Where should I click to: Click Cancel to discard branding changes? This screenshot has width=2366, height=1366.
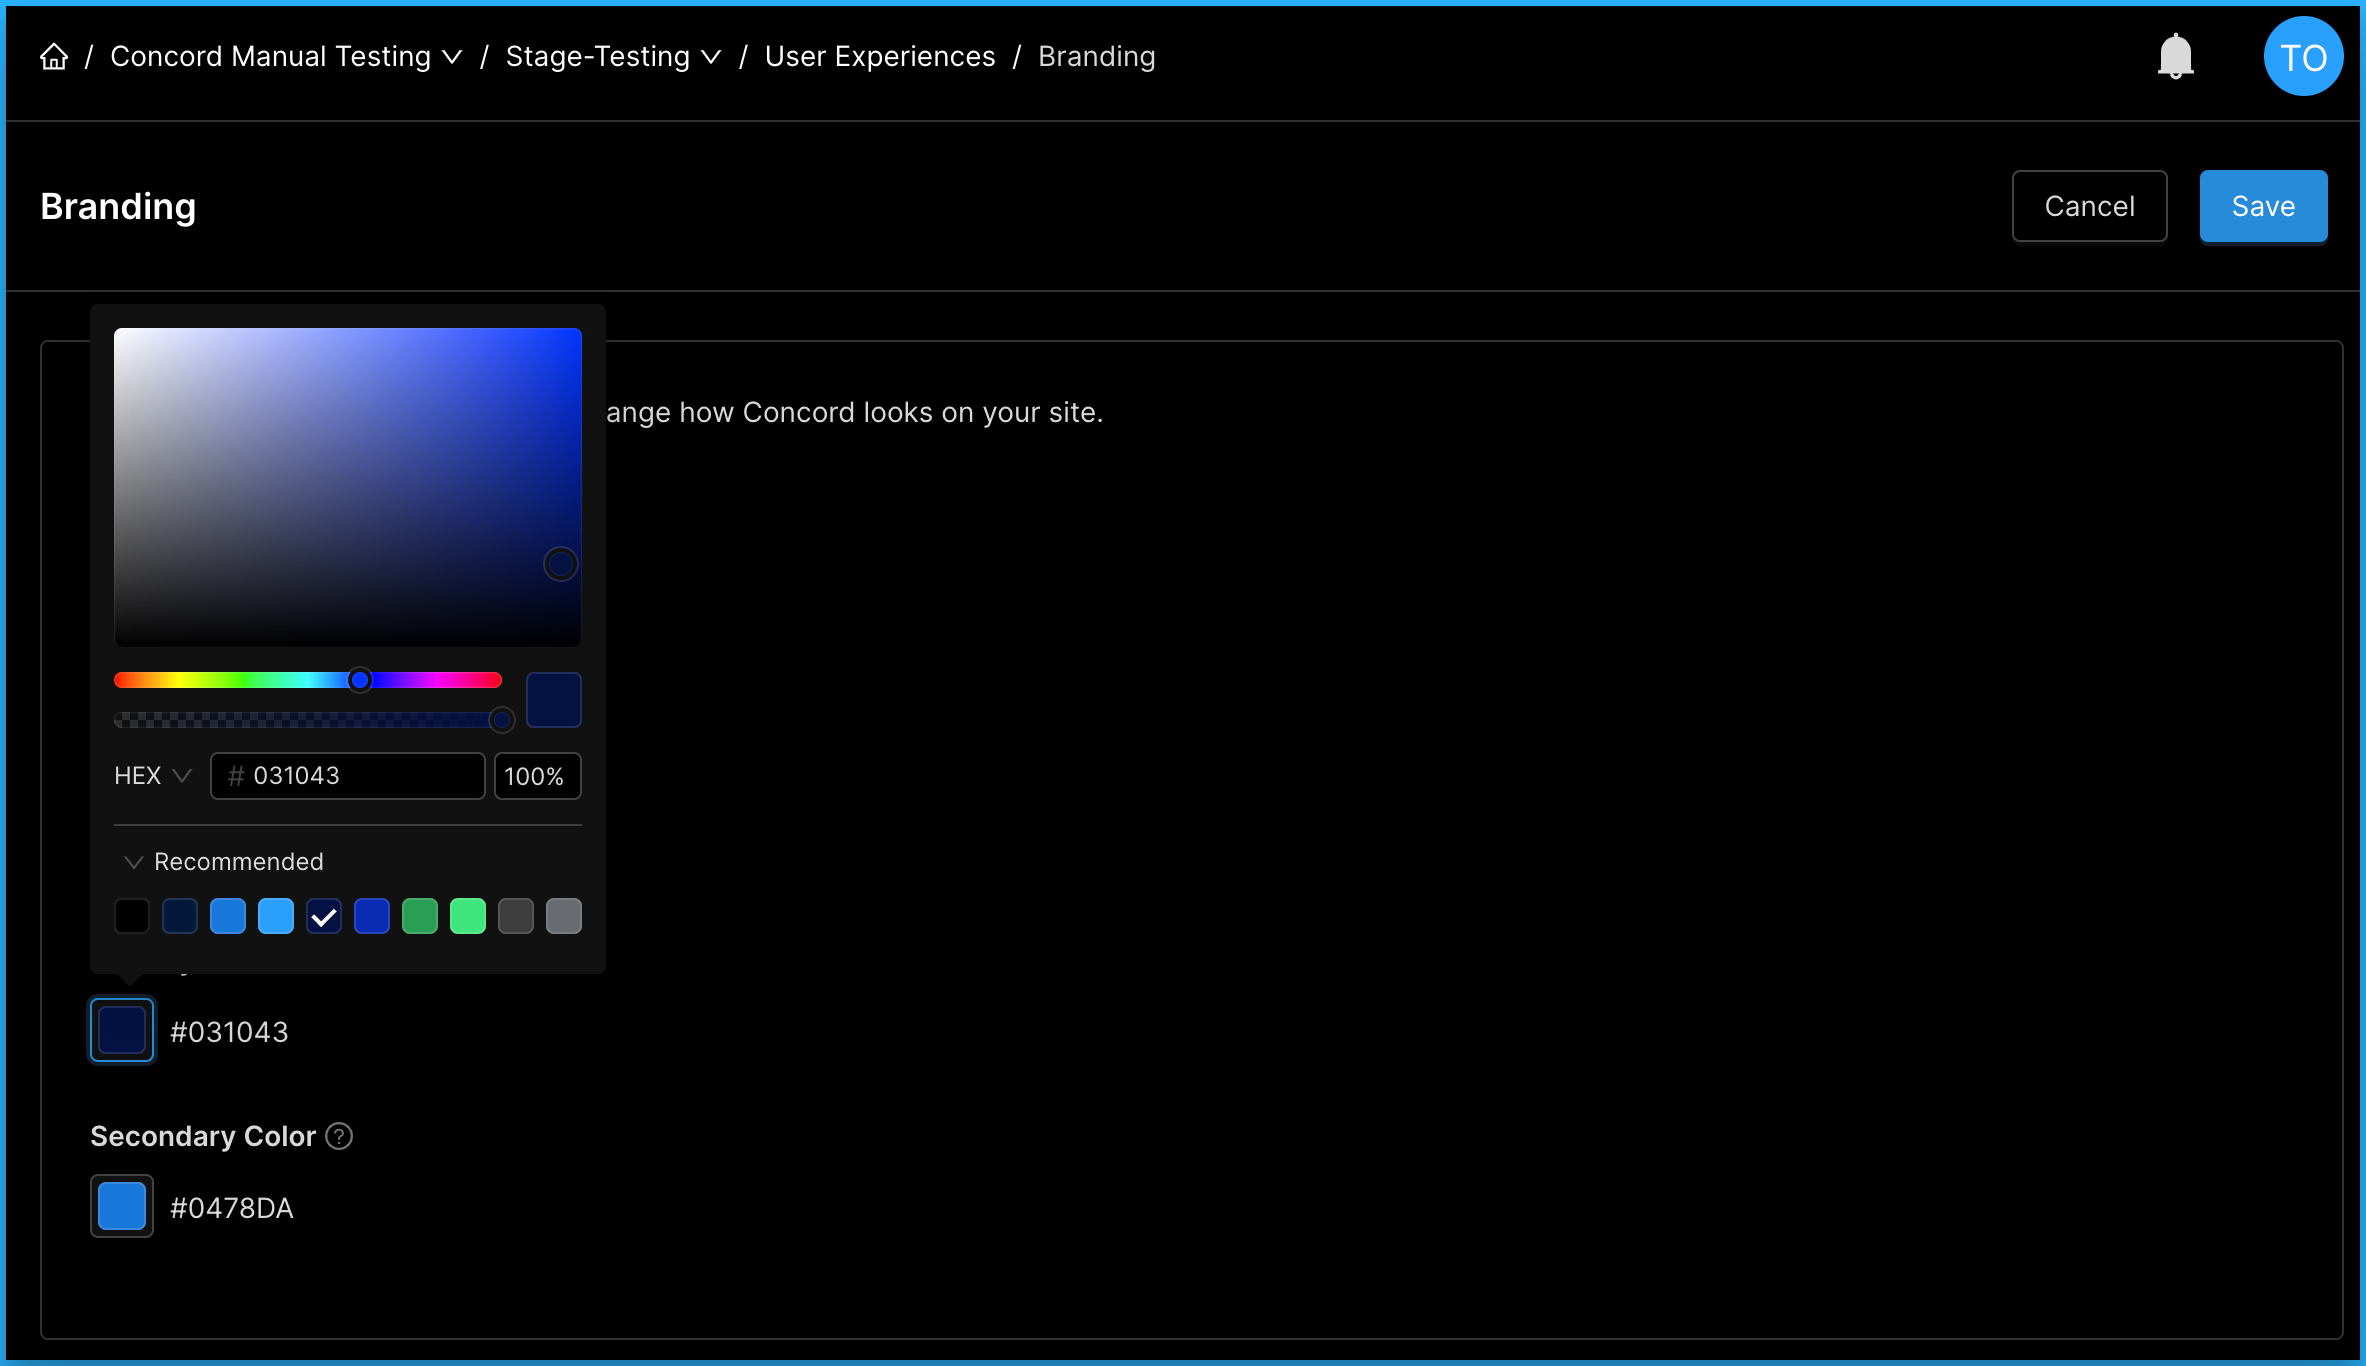click(x=2090, y=205)
